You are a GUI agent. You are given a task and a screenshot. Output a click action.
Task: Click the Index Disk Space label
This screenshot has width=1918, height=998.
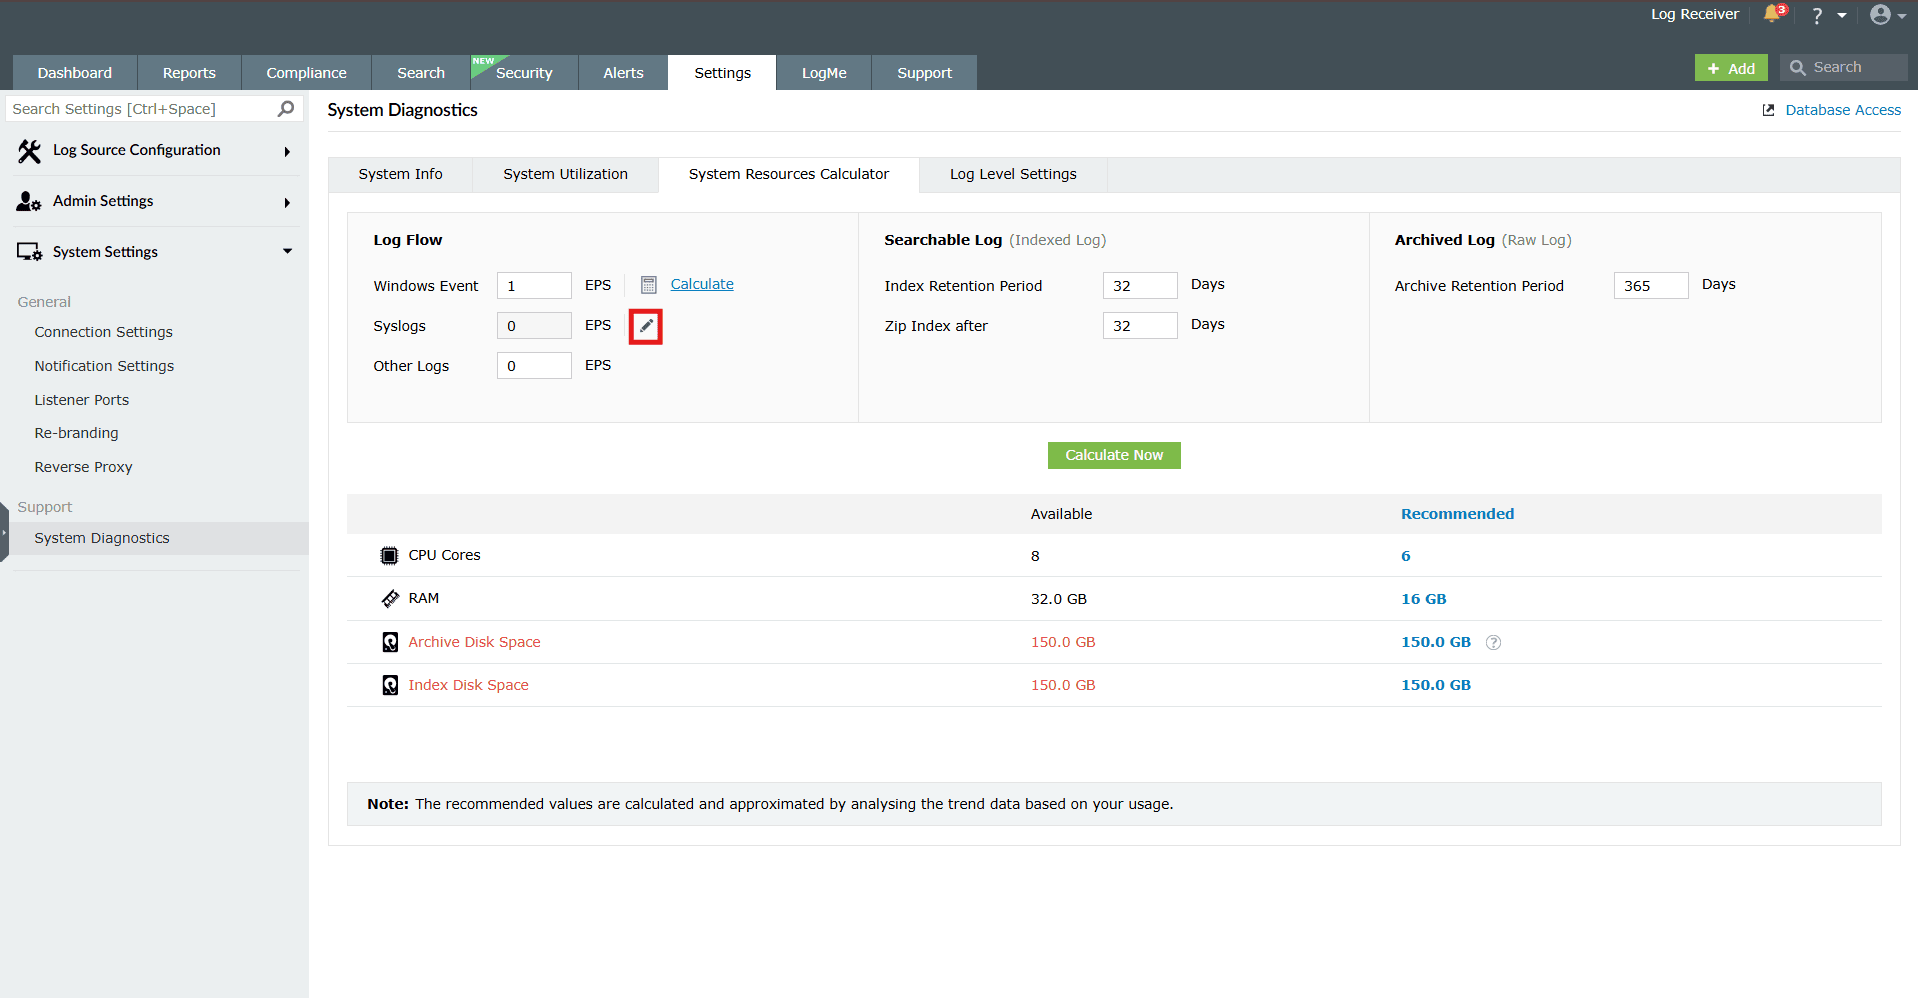pyautogui.click(x=468, y=685)
